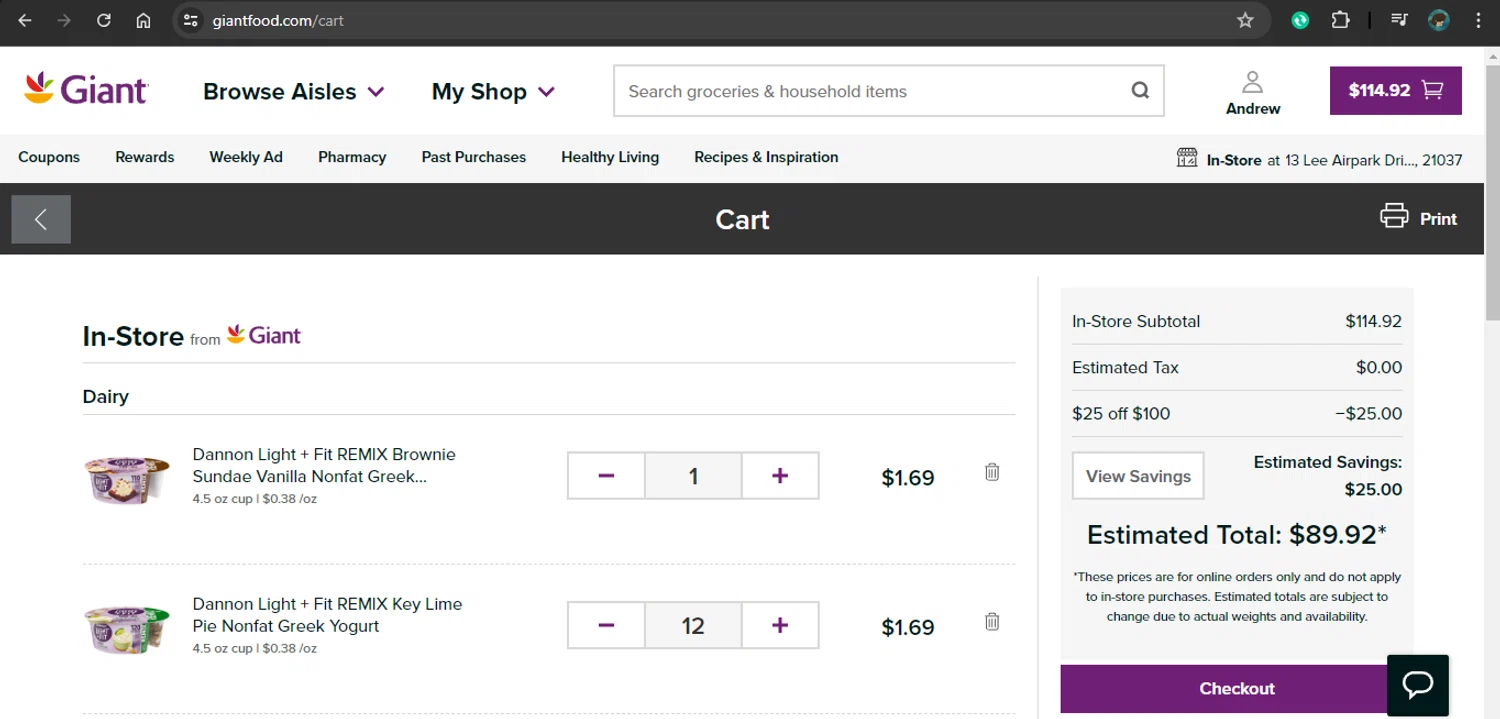Remove Key Lime Pie yogurt via trash icon

tap(992, 622)
